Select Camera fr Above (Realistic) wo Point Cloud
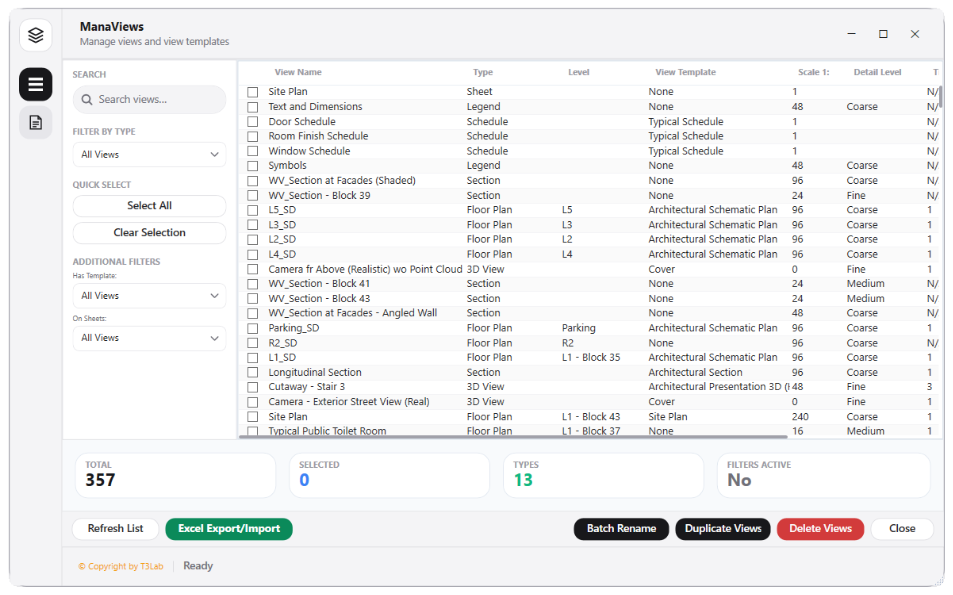Screen dimensions: 953x595 point(365,269)
